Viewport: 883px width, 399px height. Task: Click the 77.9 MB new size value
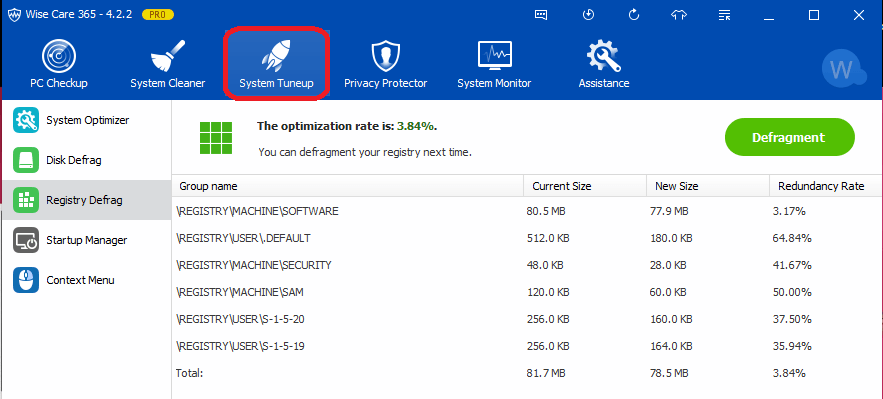click(x=669, y=212)
